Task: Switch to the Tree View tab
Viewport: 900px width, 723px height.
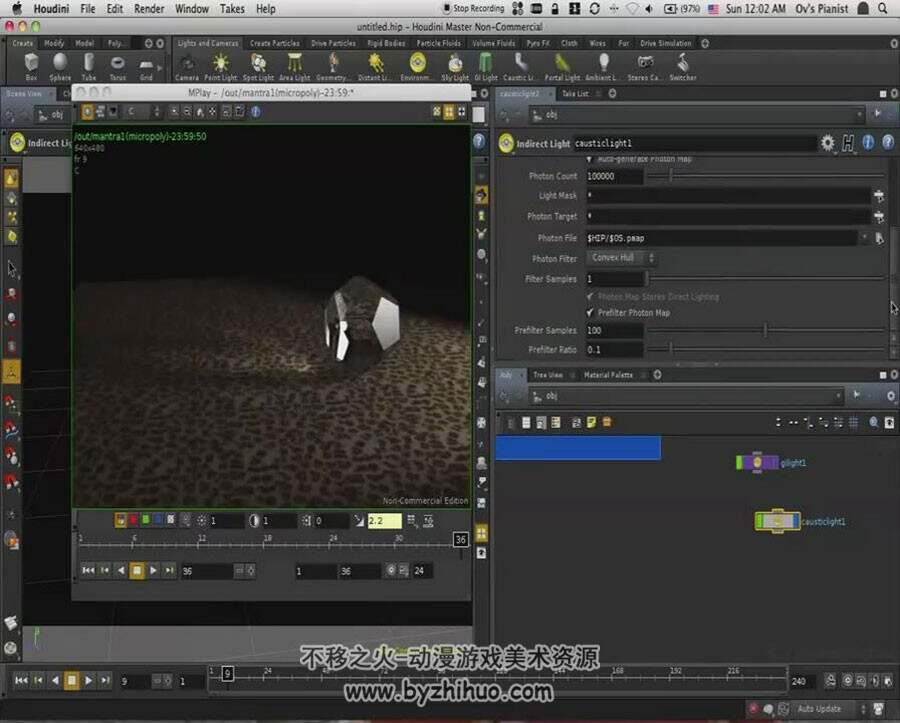Action: pyautogui.click(x=548, y=375)
